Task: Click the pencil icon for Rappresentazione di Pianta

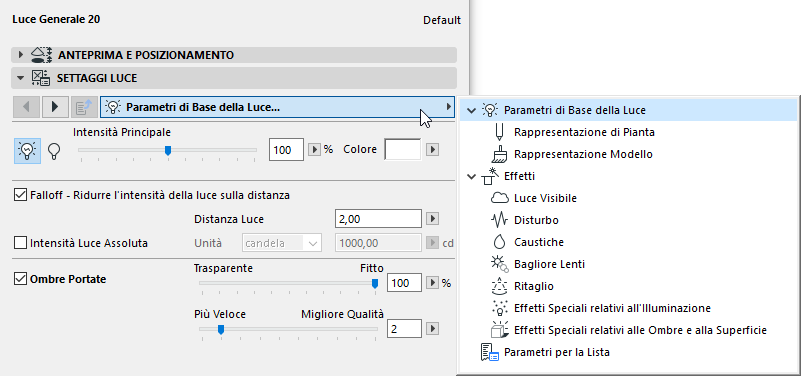Action: pos(499,132)
